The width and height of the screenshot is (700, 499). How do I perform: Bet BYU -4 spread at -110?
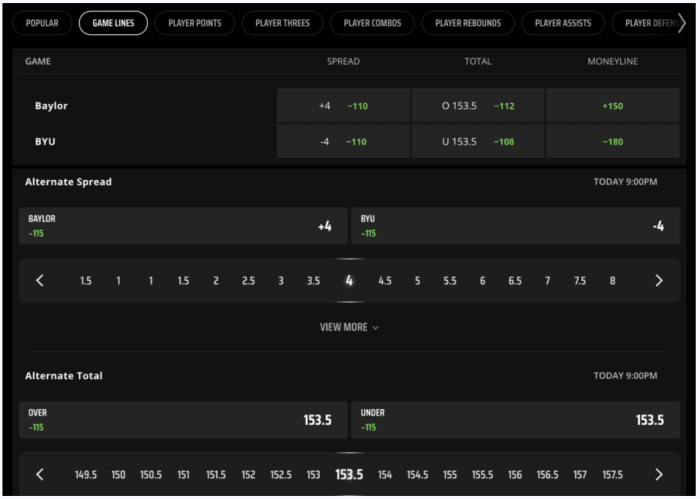343,141
